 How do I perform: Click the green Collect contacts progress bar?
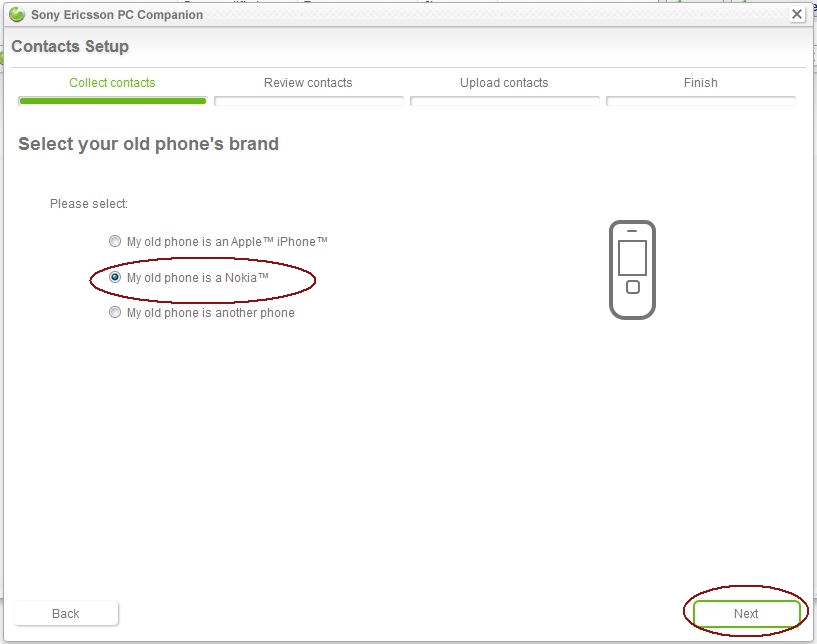coord(112,101)
